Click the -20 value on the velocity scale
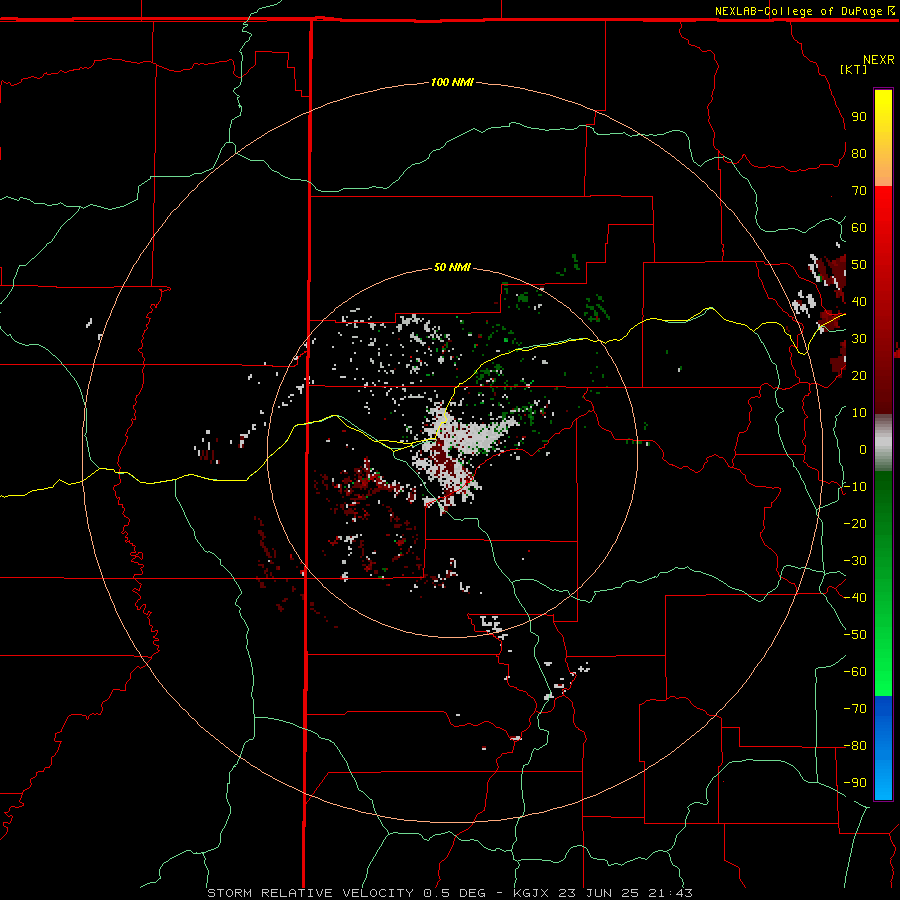The height and width of the screenshot is (900, 900). coord(855,523)
